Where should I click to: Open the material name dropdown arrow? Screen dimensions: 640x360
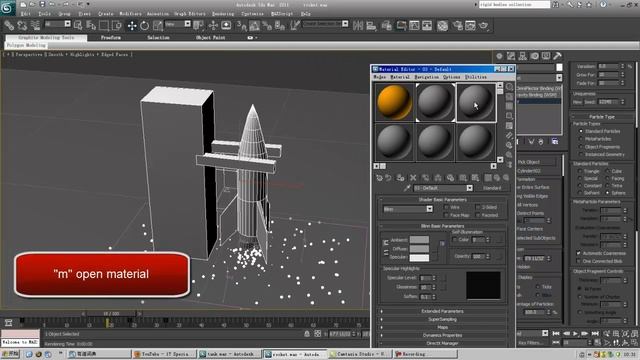click(x=469, y=188)
